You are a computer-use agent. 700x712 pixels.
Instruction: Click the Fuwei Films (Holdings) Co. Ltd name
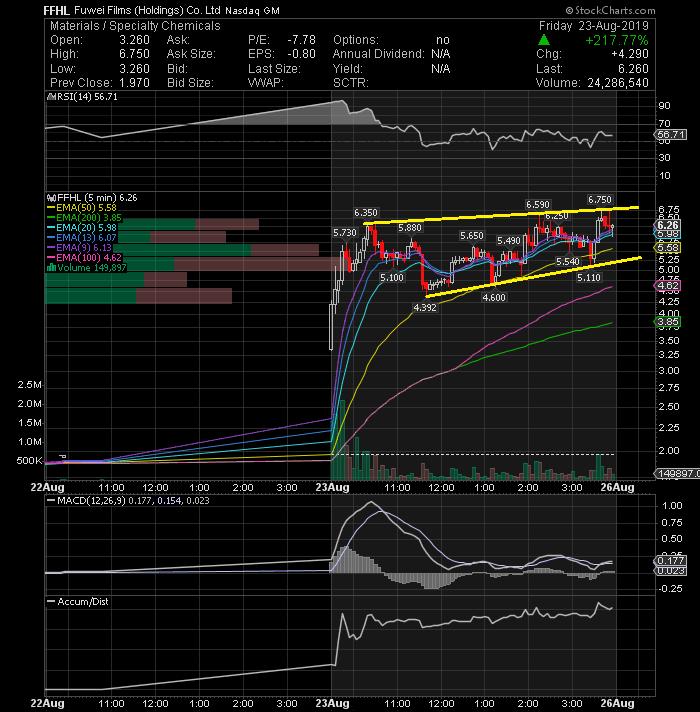click(147, 10)
